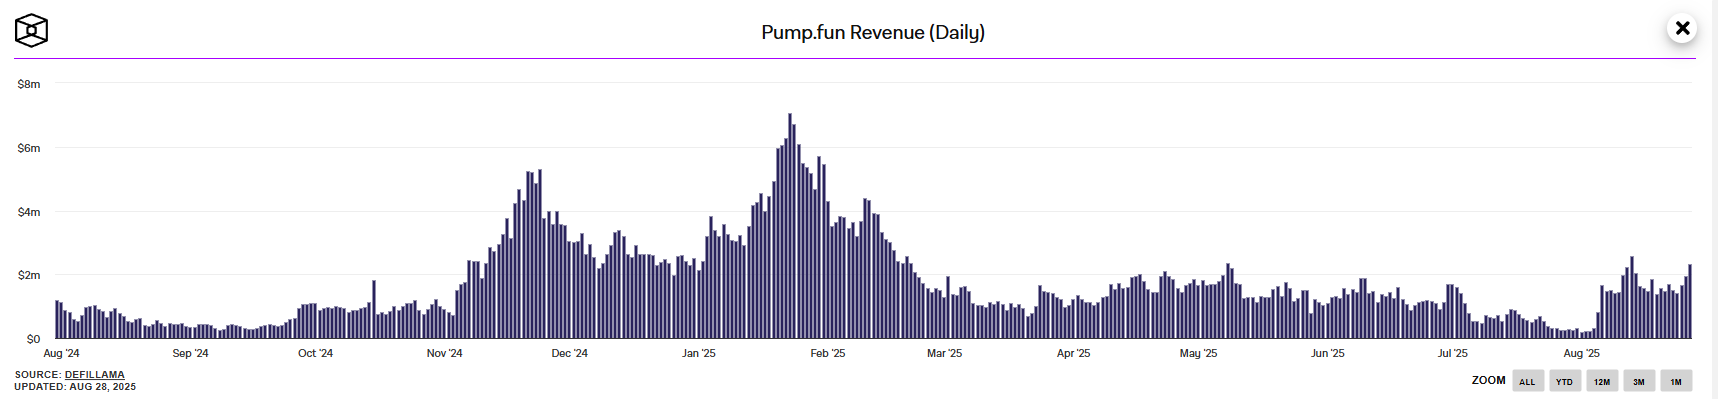Click the ZOOM label
1718x399 pixels.
[1488, 380]
